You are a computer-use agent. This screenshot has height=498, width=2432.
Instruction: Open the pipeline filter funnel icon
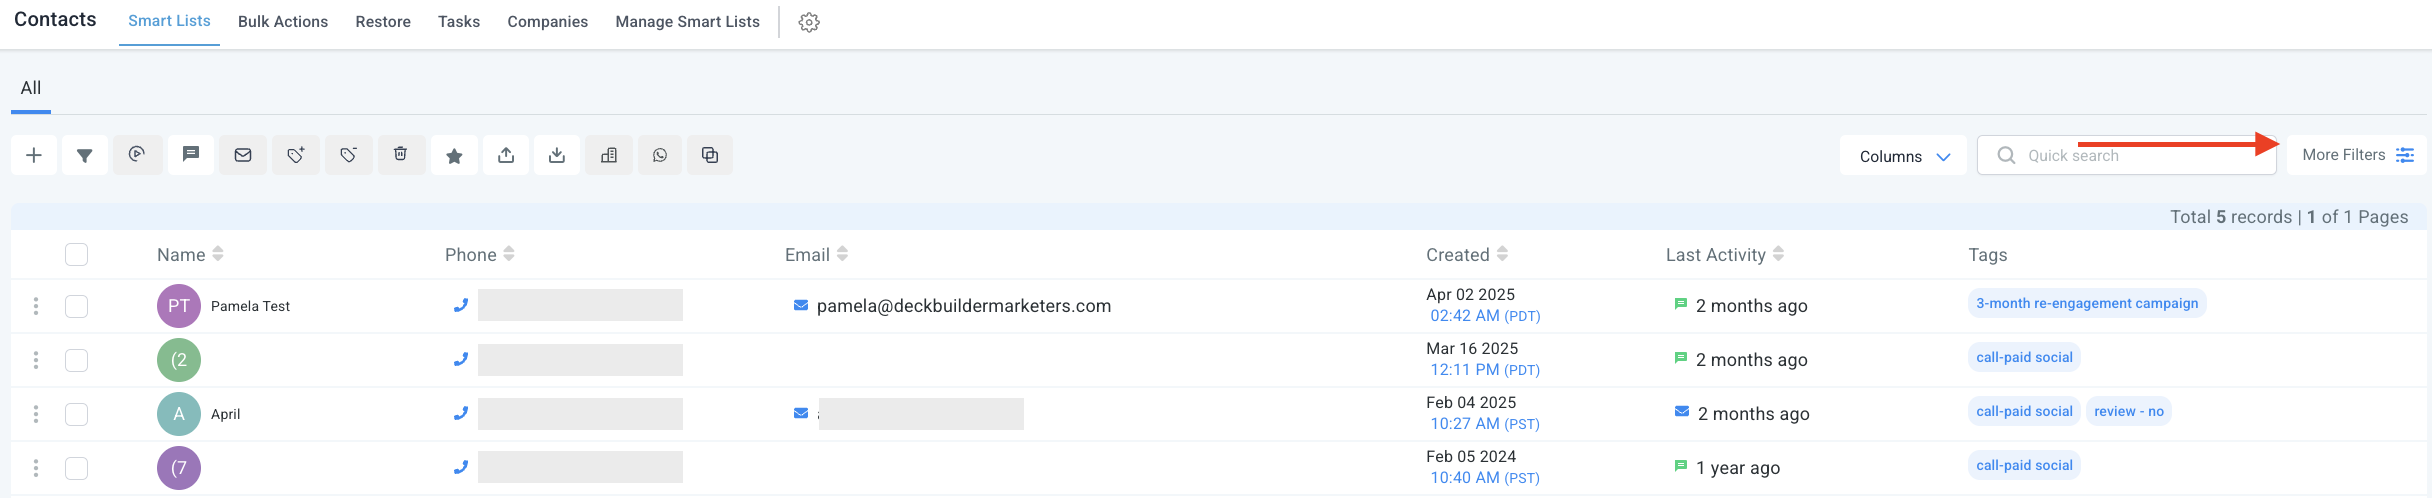point(85,155)
